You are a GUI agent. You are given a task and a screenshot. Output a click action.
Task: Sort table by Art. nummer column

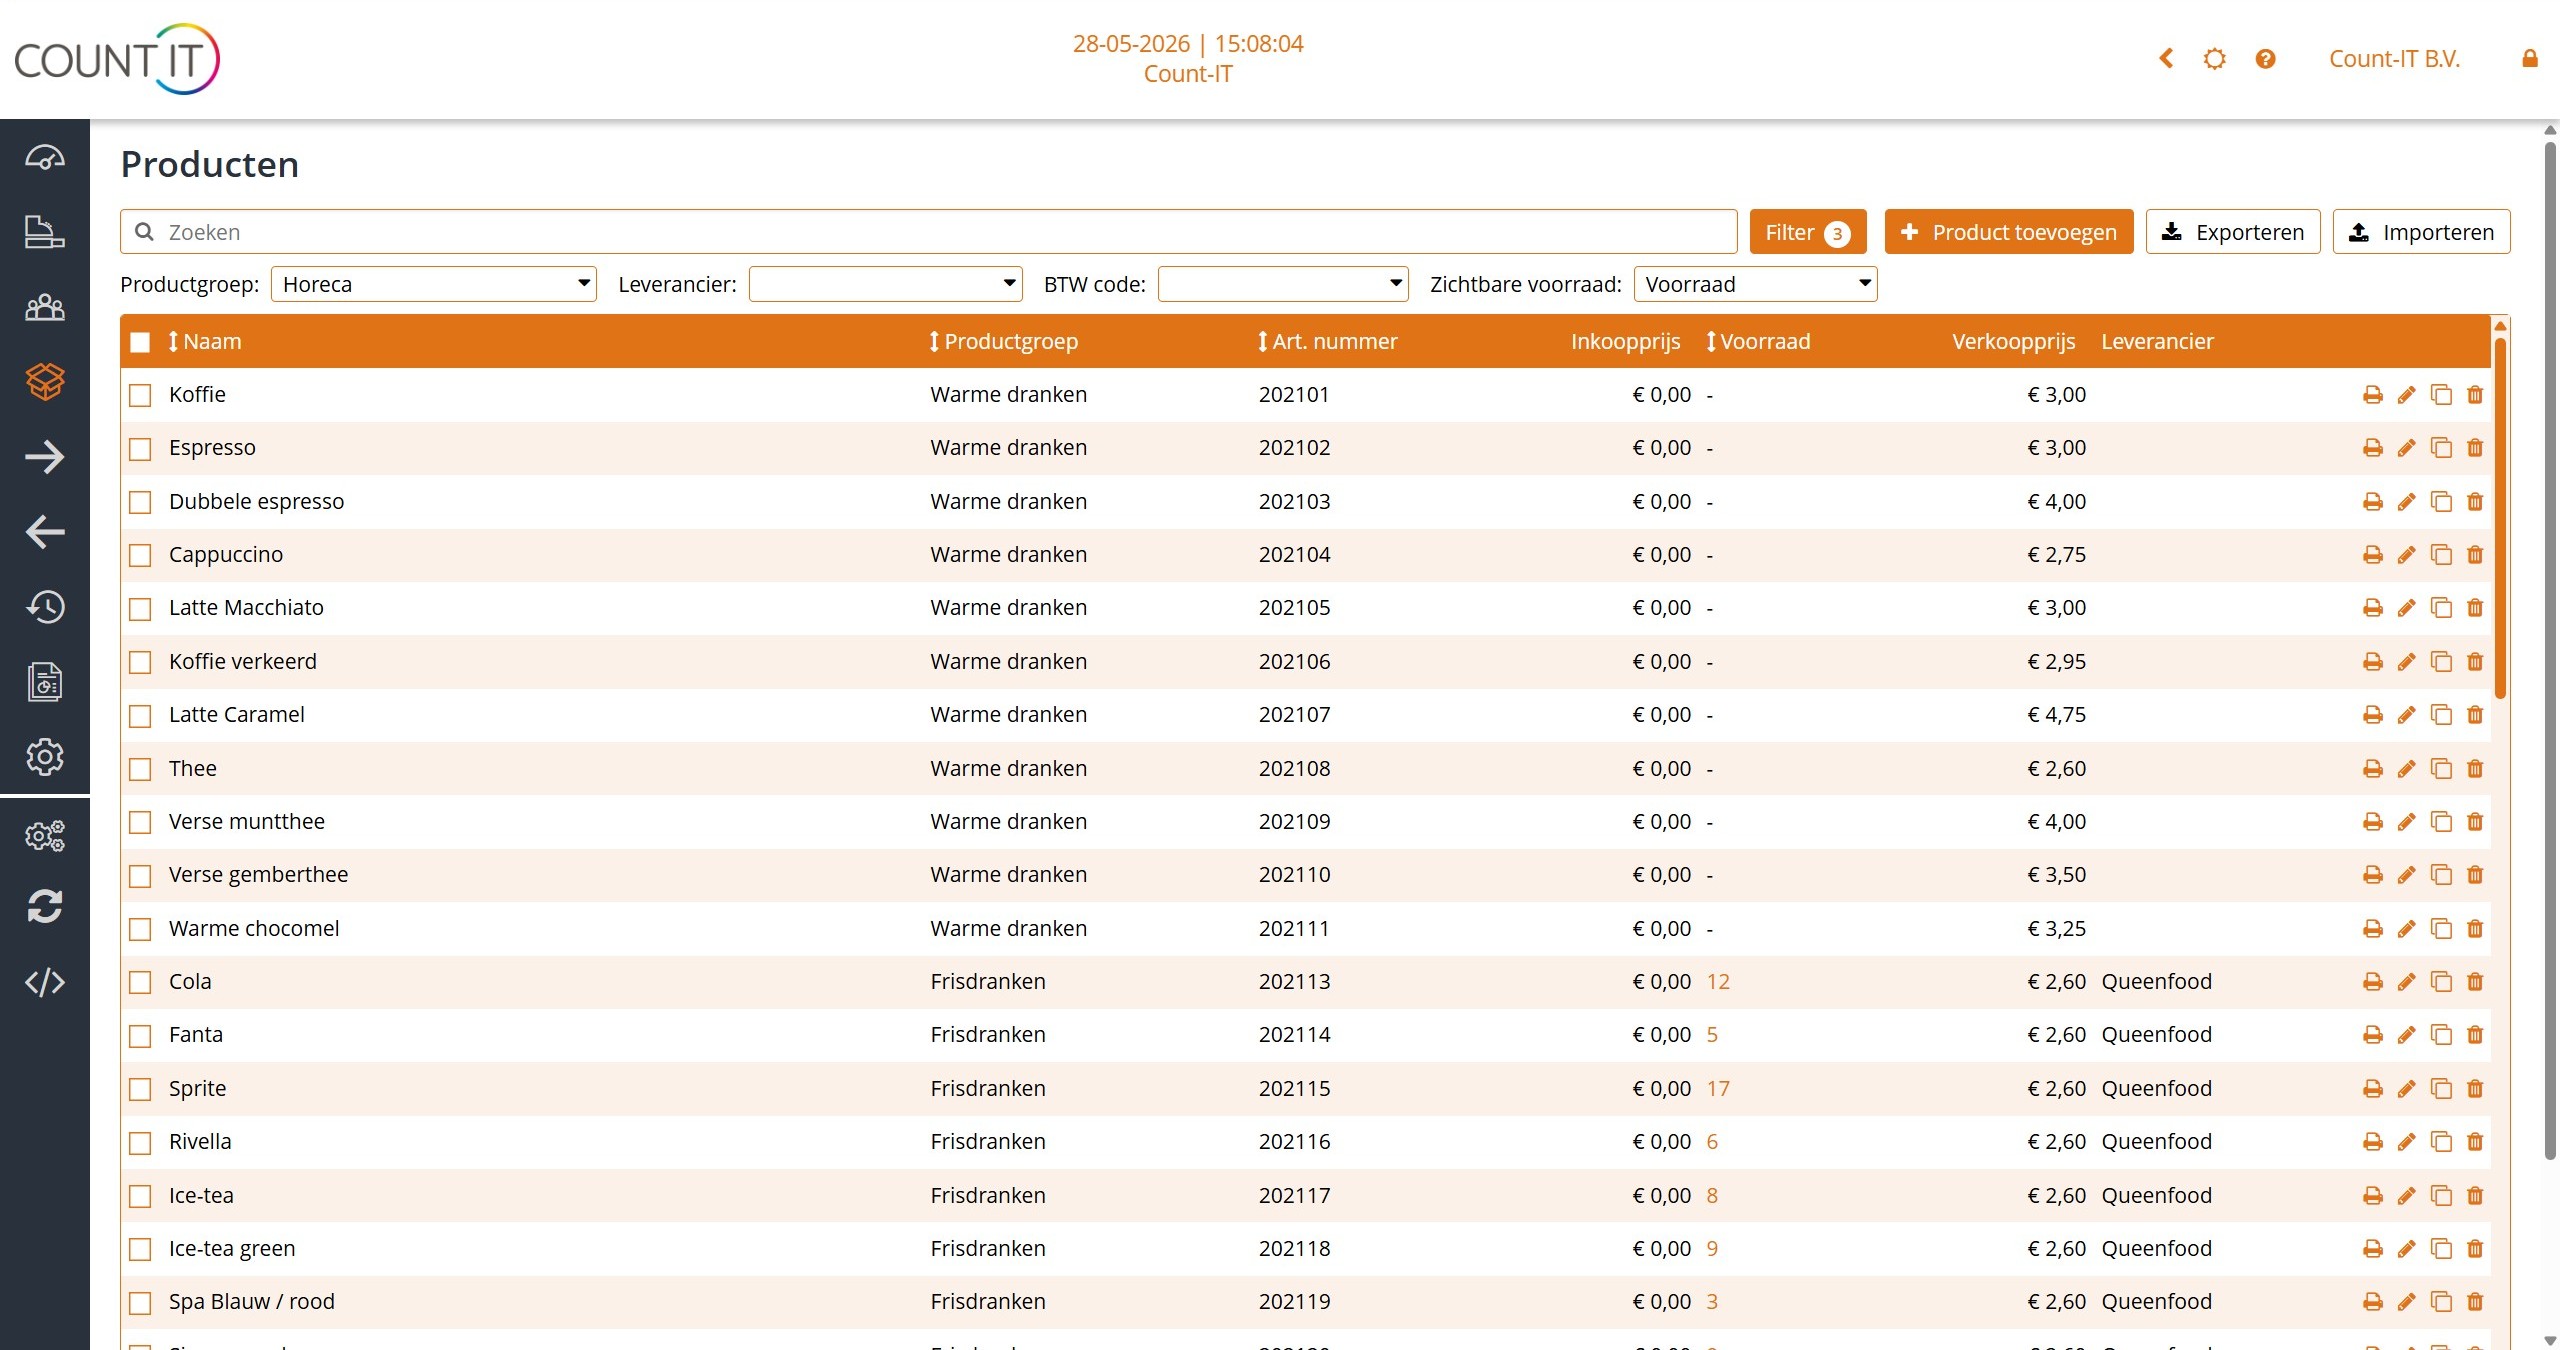pos(1327,342)
